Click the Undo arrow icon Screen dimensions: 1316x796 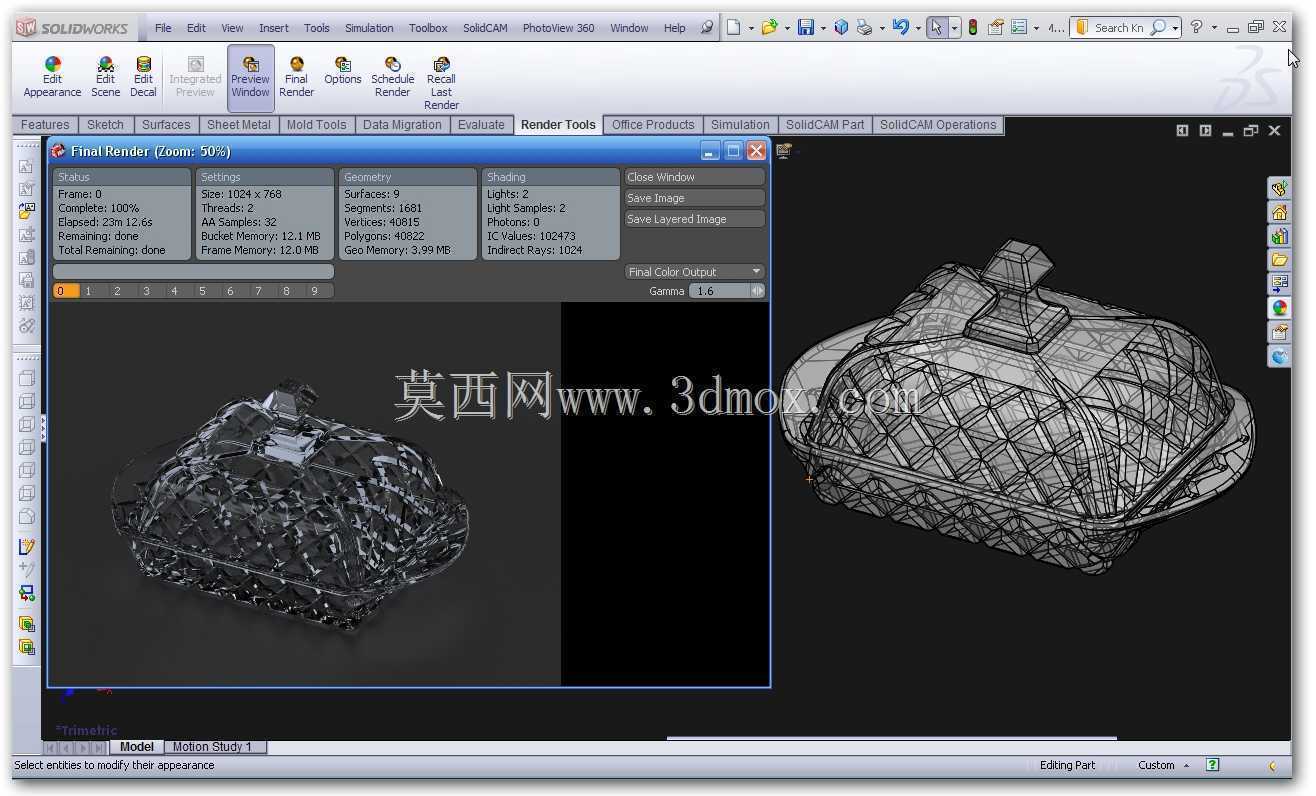point(901,28)
